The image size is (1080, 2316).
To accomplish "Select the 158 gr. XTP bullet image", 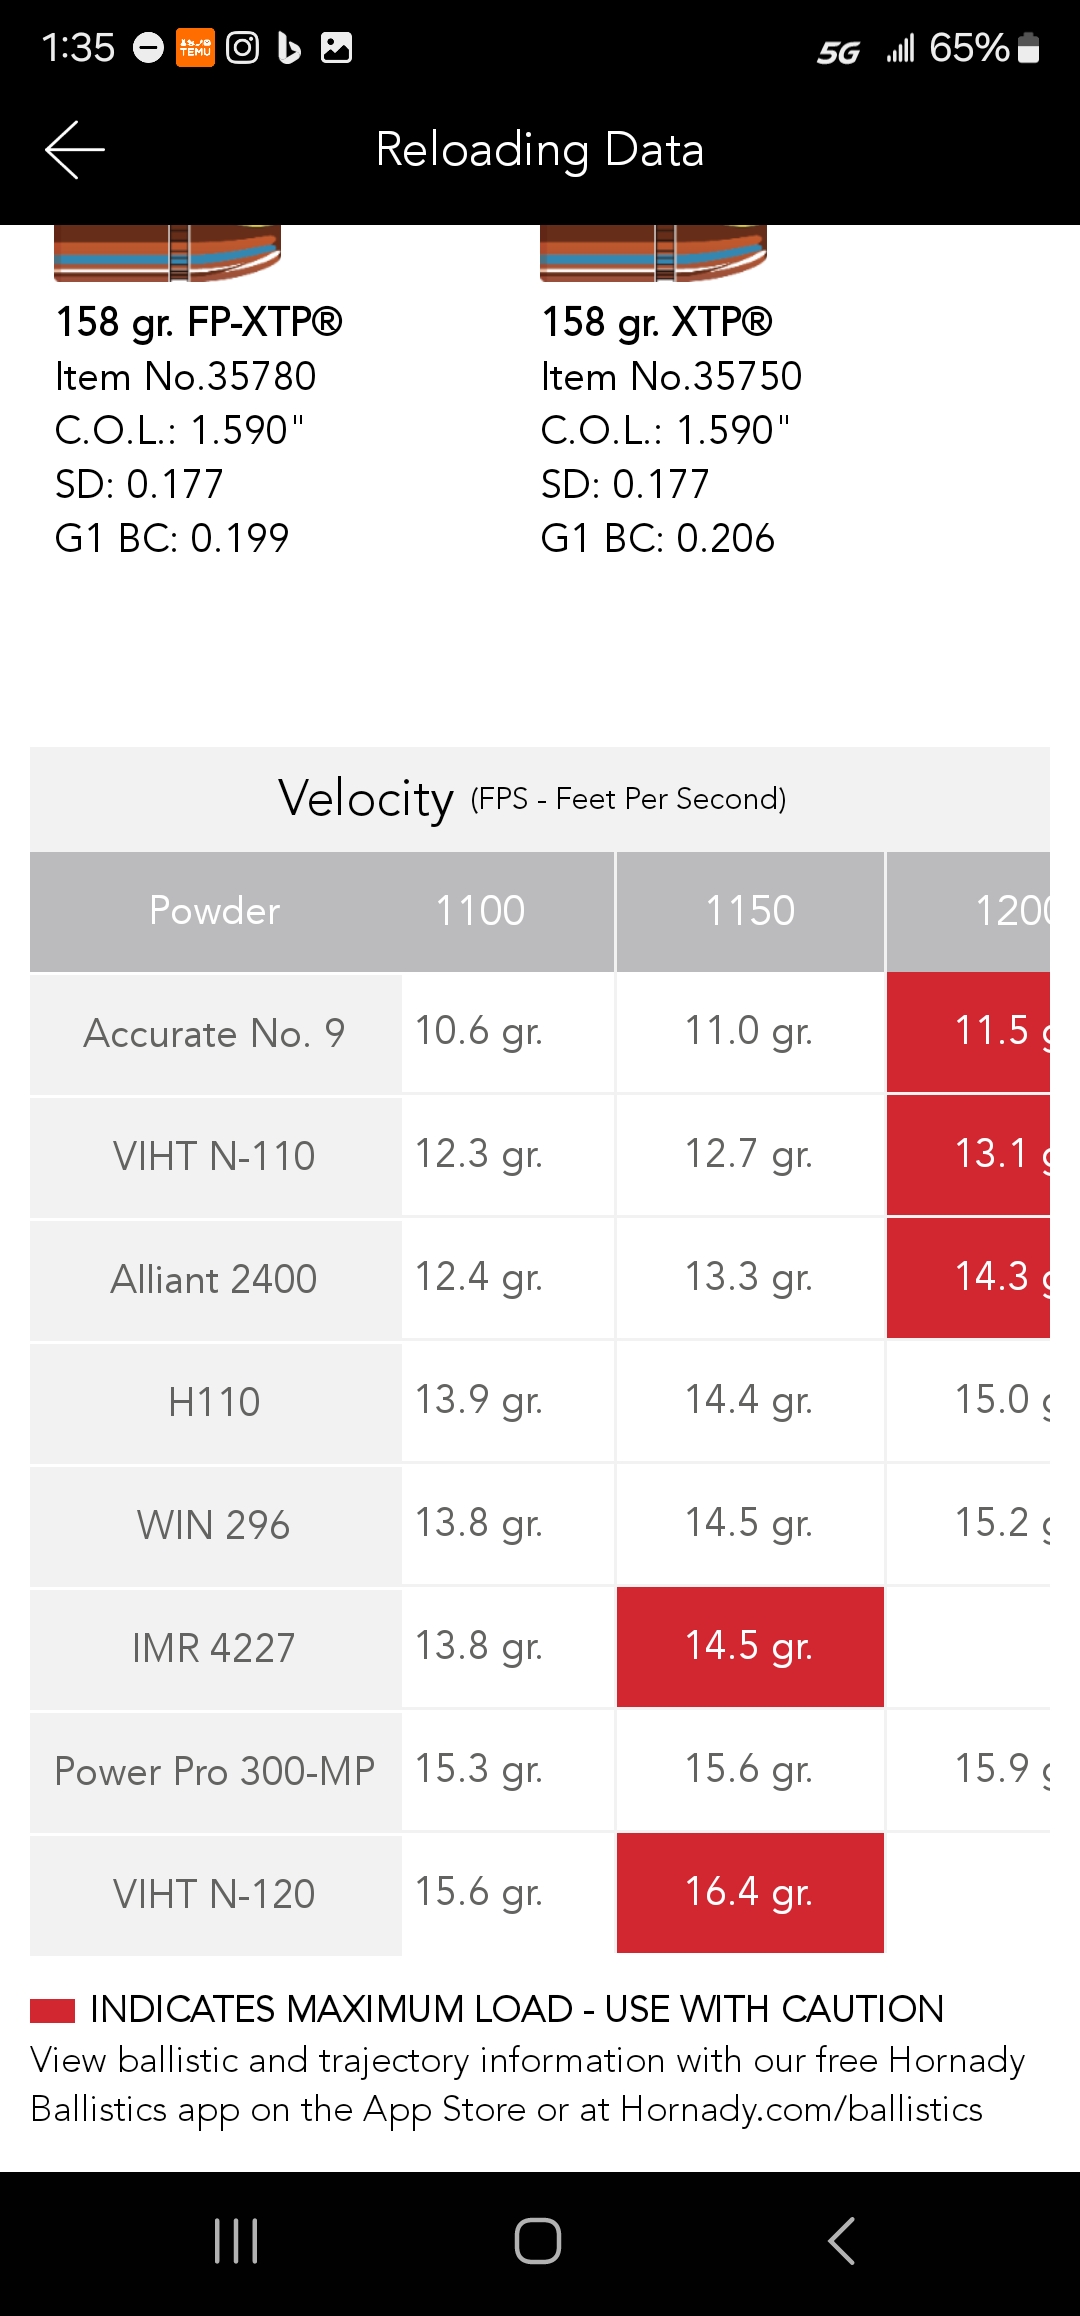I will click(x=653, y=254).
